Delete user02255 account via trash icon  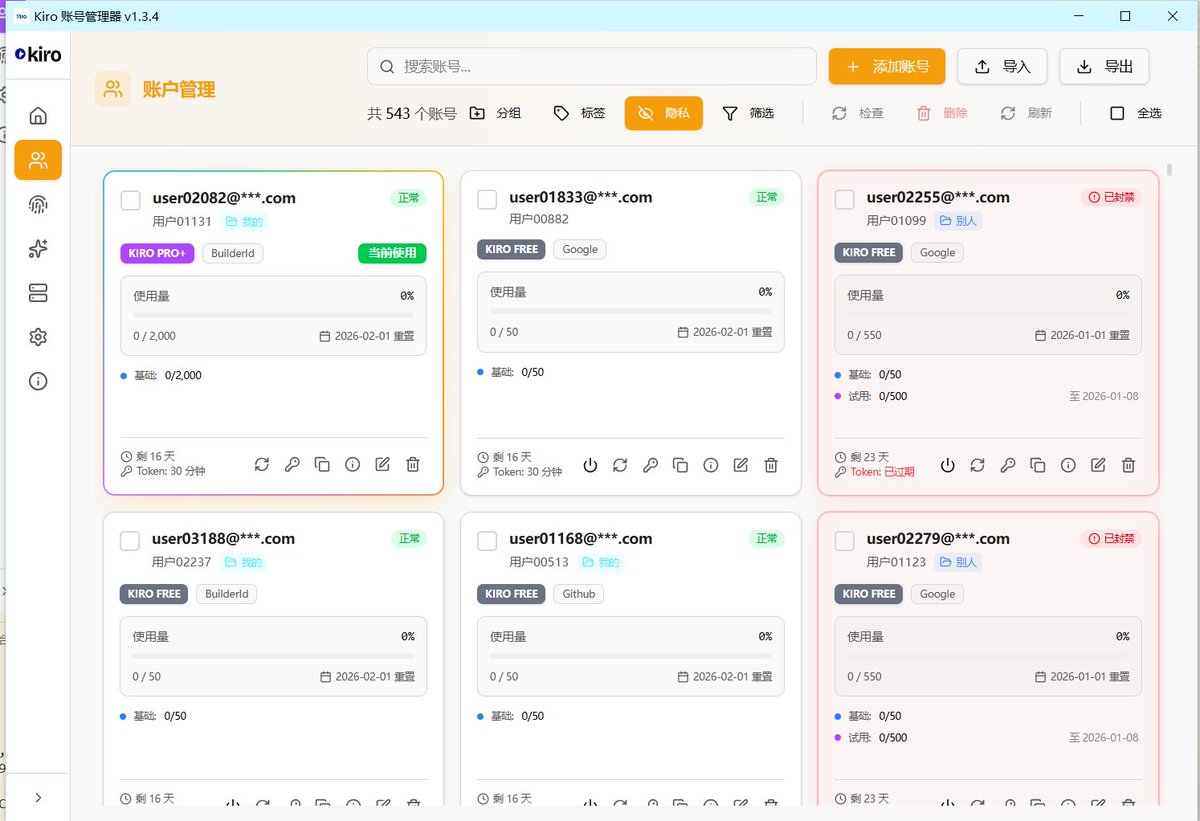pyautogui.click(x=1128, y=465)
